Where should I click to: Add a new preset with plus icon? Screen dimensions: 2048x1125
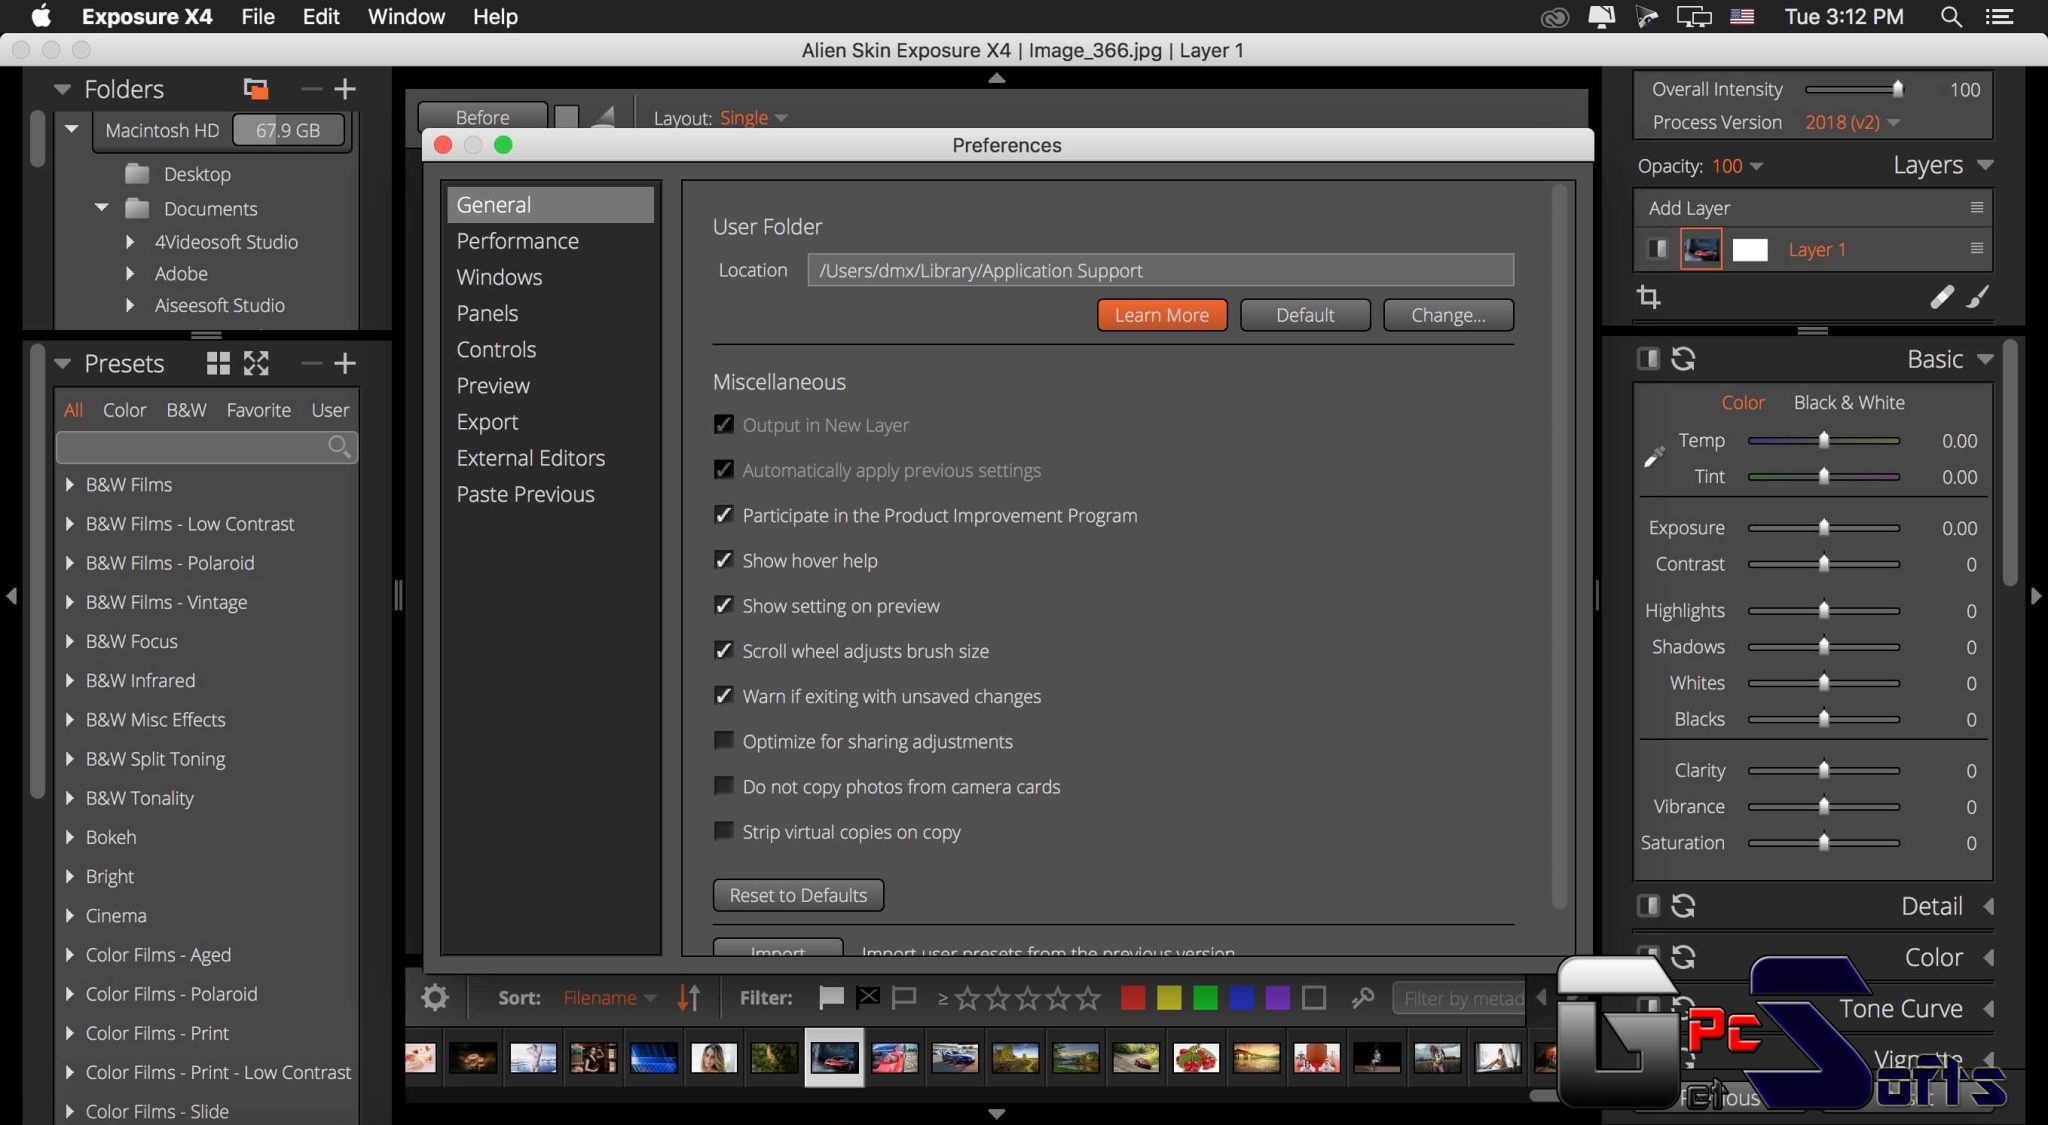345,363
